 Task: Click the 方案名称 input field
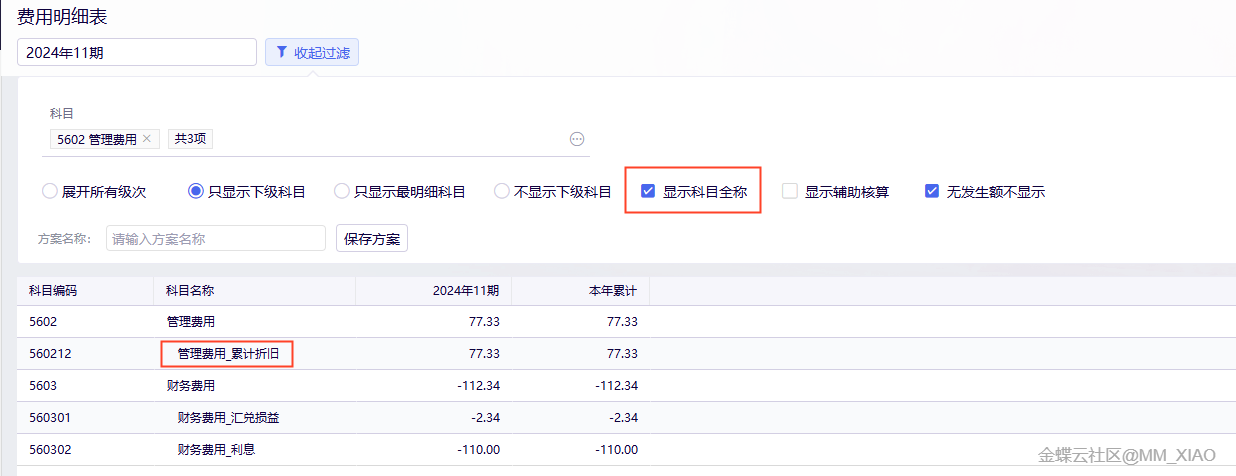click(x=216, y=239)
